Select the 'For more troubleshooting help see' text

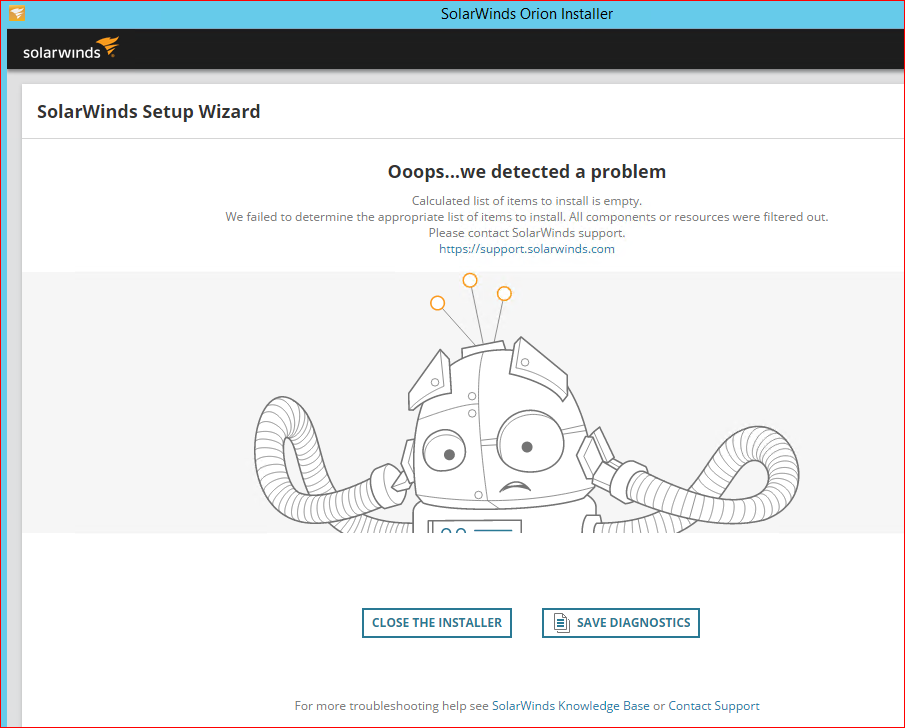tap(391, 705)
